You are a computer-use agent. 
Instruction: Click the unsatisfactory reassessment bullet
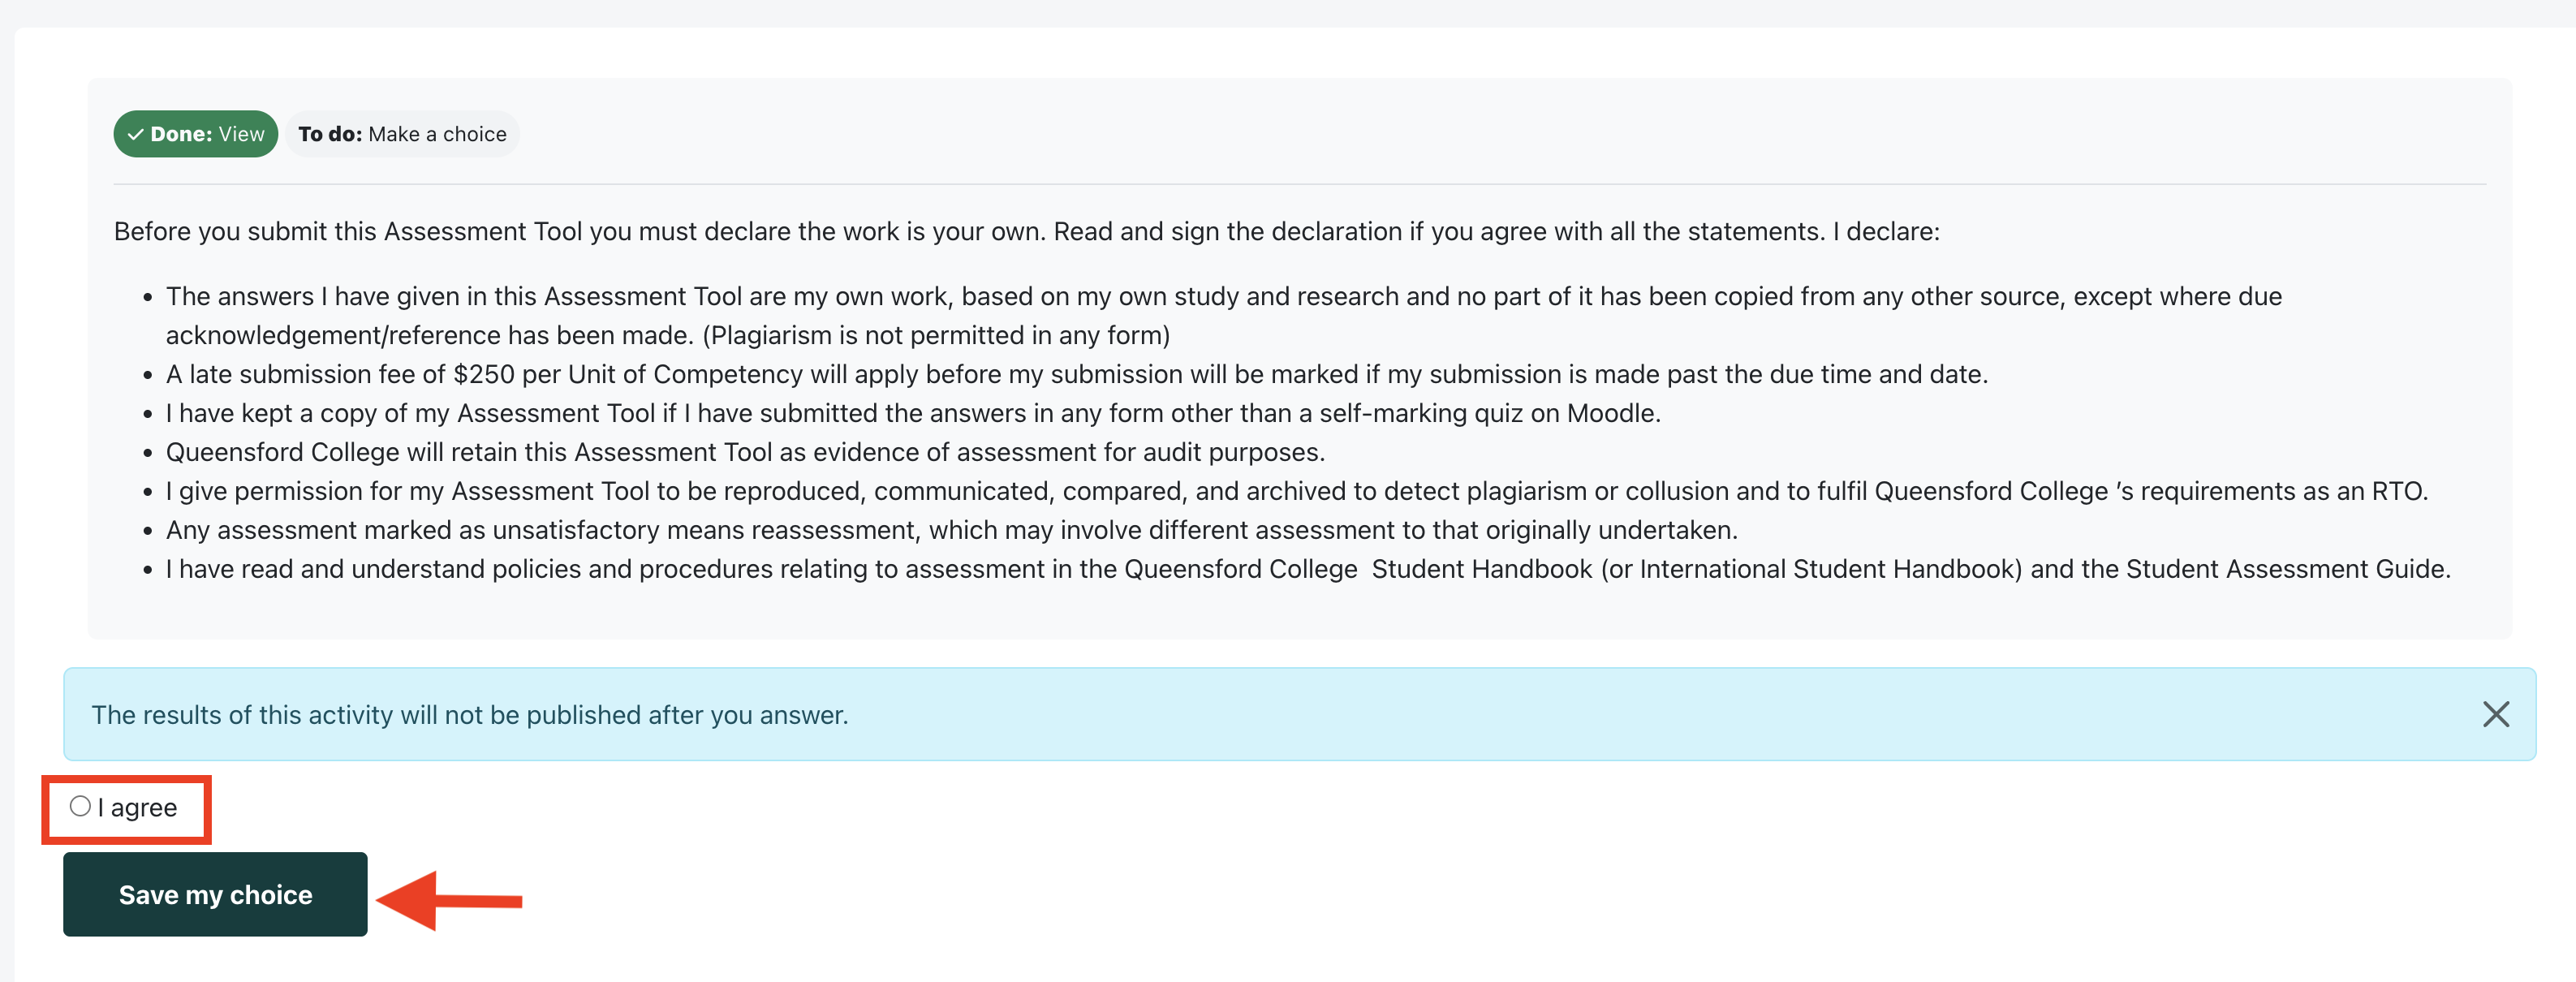951,530
